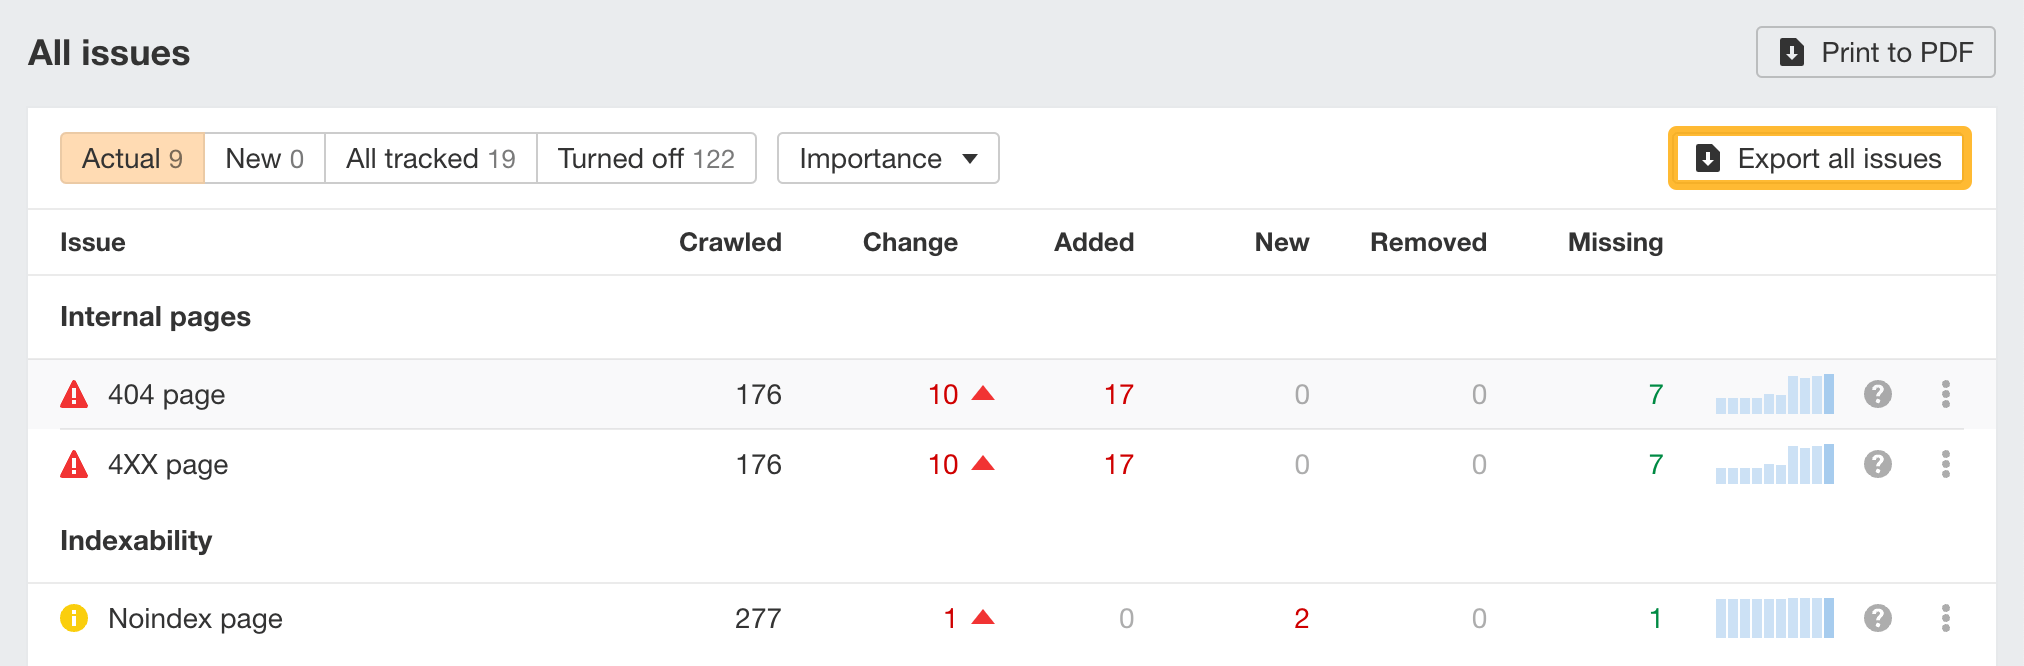Open the help tooltip for the 4XX page issue
This screenshot has height=666, width=2024.
coord(1878,464)
